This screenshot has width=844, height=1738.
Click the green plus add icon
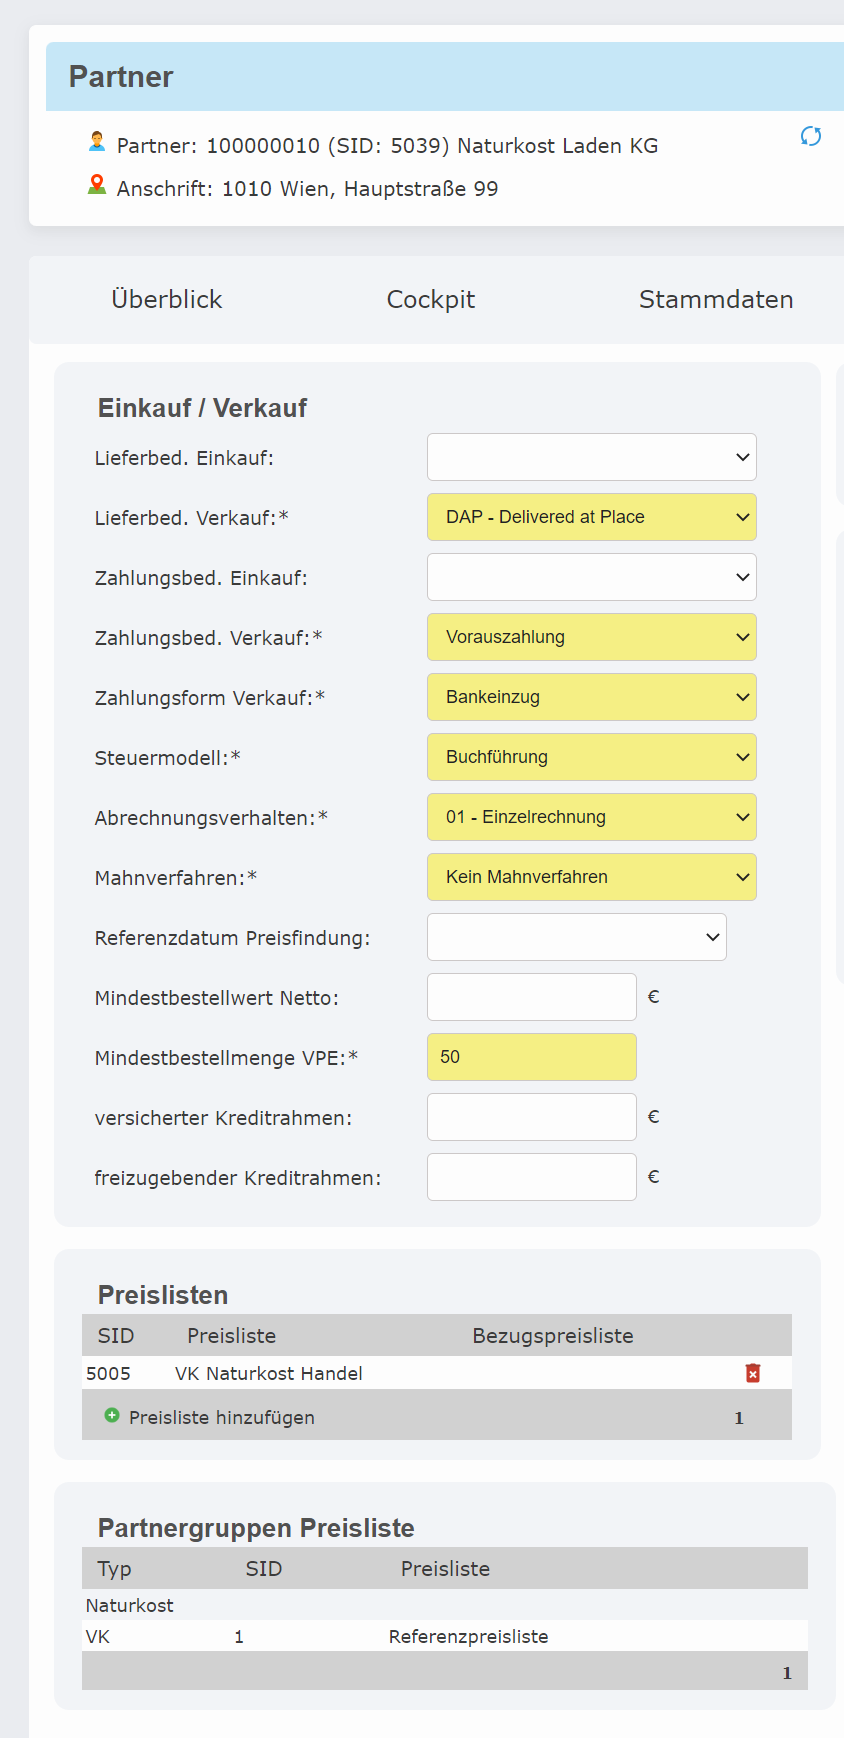click(112, 1416)
